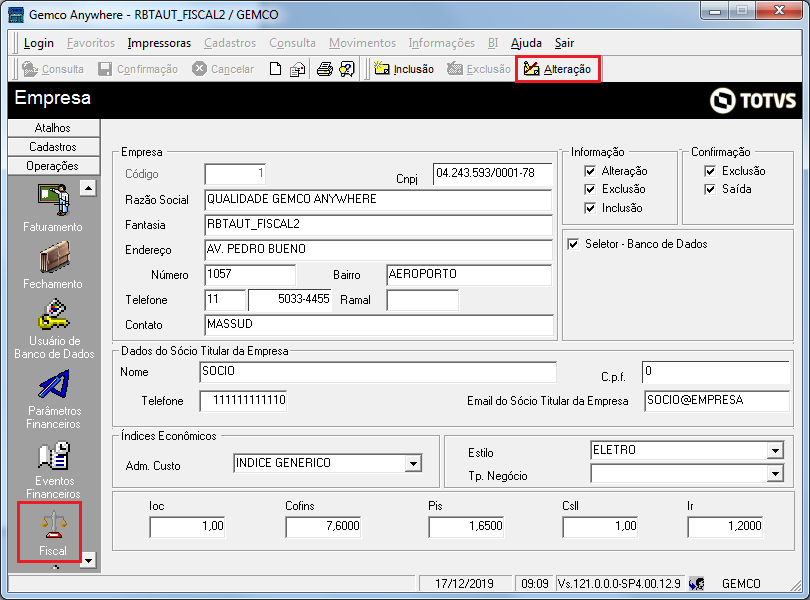Click the TOTVS logo
This screenshot has height=600, width=810.
[752, 100]
